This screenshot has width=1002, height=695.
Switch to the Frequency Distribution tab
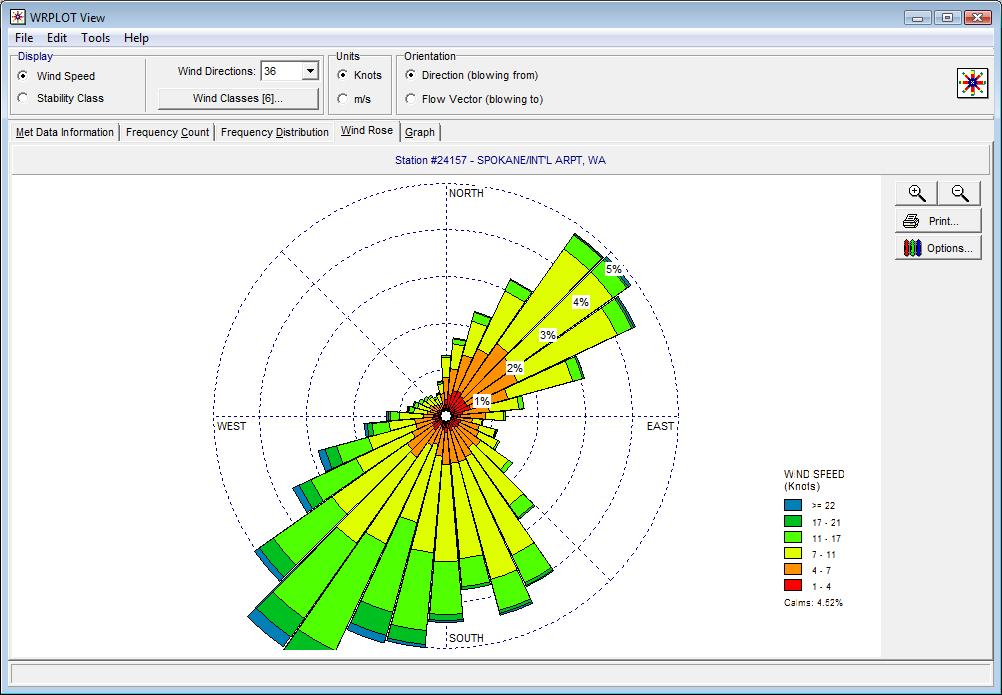coord(274,132)
